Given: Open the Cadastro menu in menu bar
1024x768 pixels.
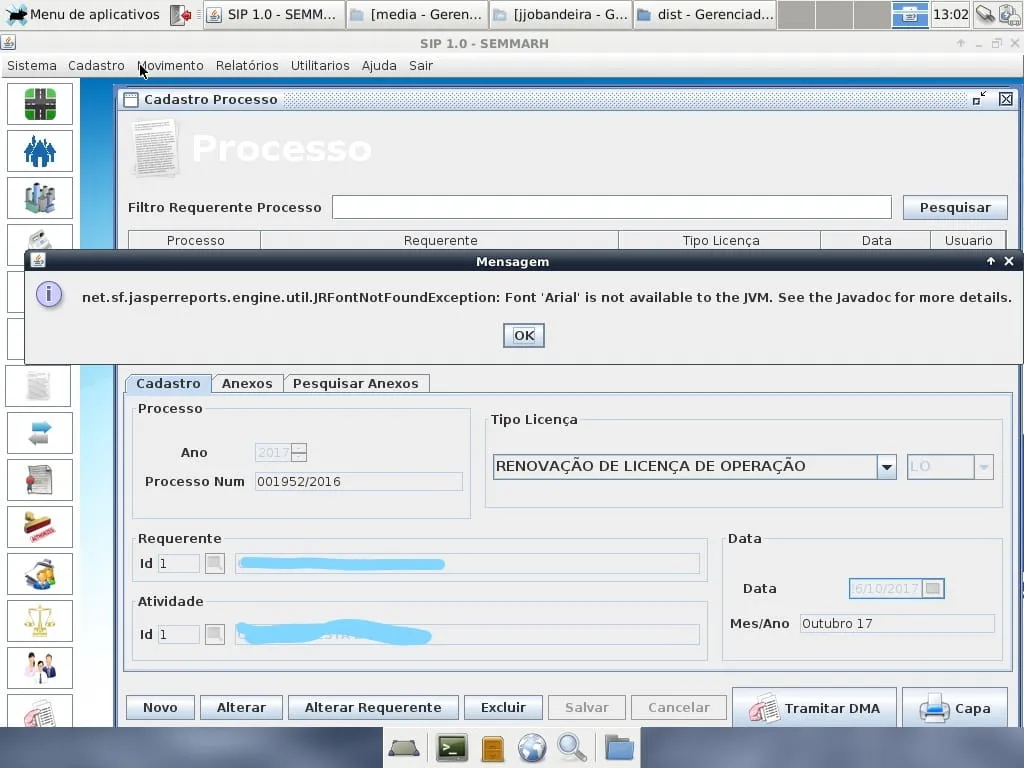Looking at the screenshot, I should [x=96, y=65].
